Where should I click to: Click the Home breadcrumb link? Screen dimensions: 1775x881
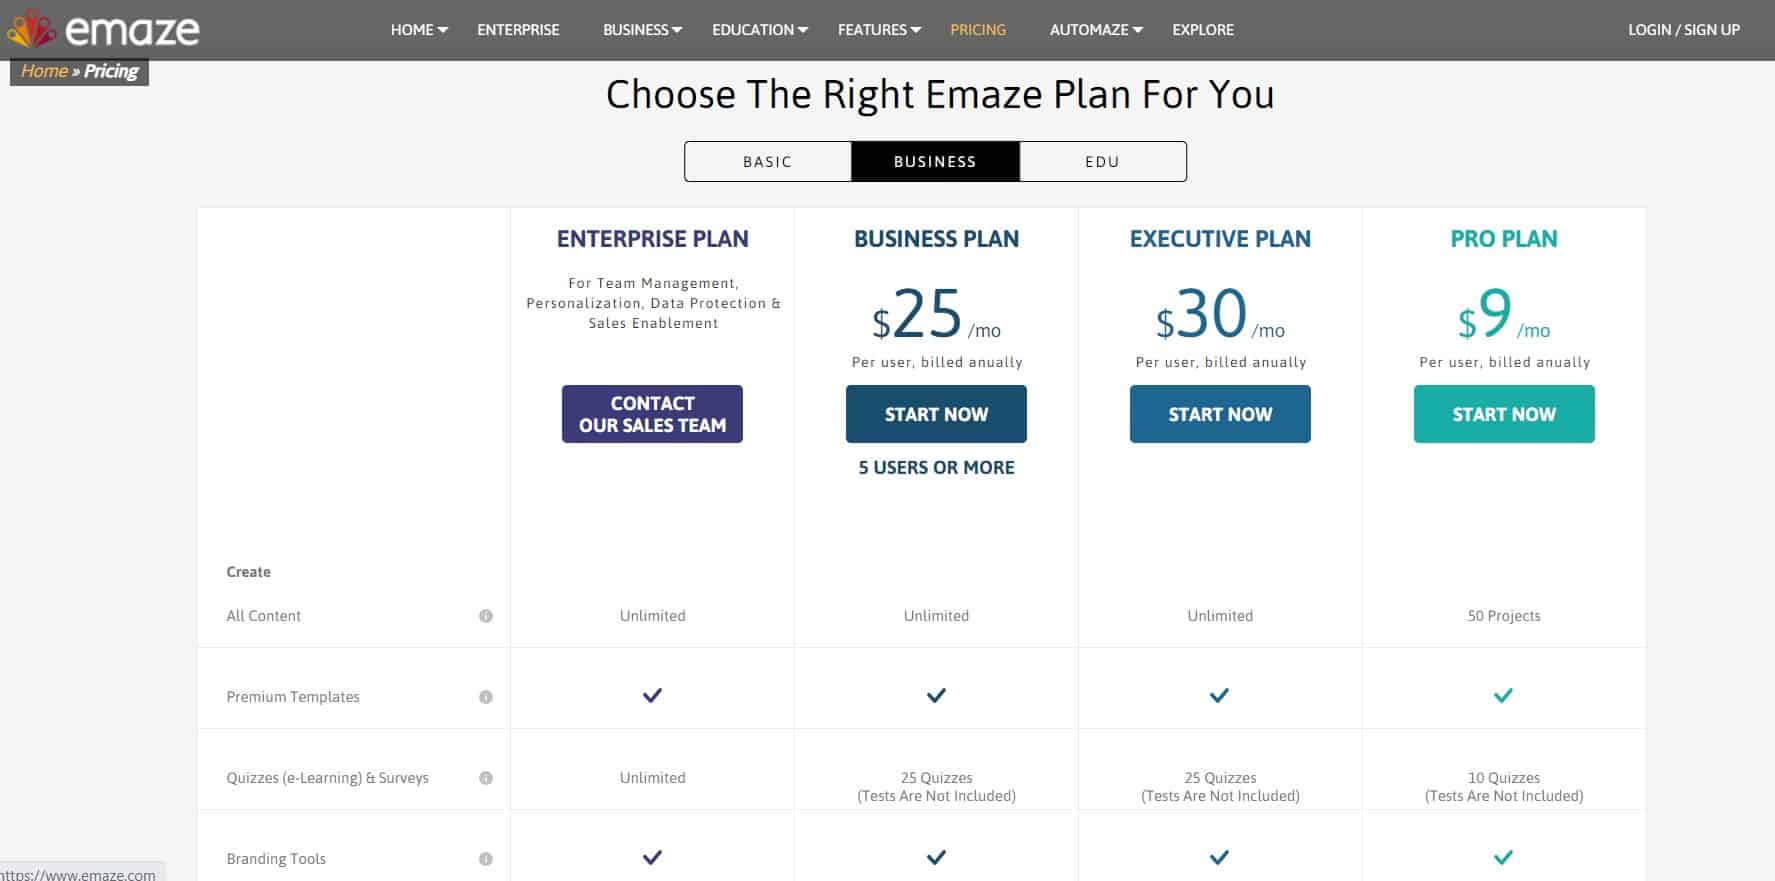[x=44, y=71]
